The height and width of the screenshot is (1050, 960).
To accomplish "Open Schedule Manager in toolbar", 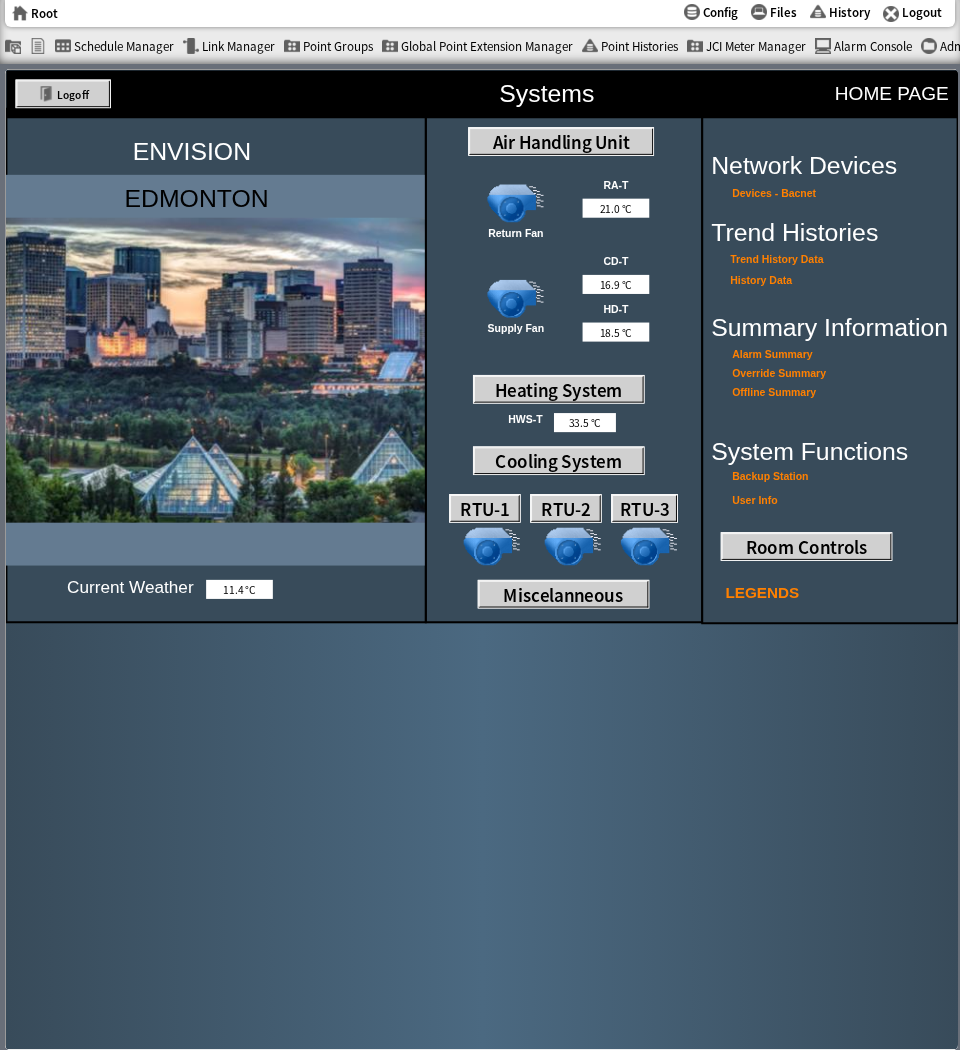I will coord(114,46).
